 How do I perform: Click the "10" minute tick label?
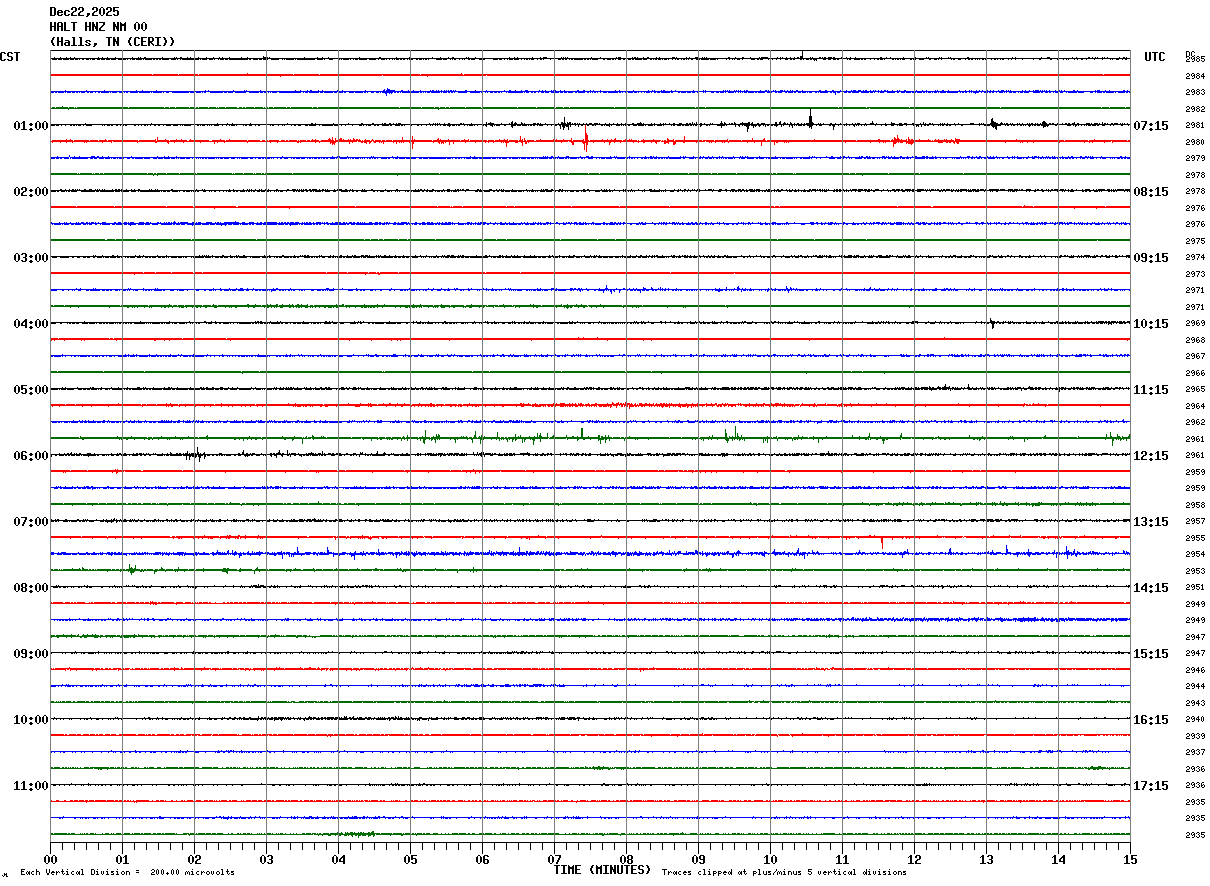pos(770,859)
